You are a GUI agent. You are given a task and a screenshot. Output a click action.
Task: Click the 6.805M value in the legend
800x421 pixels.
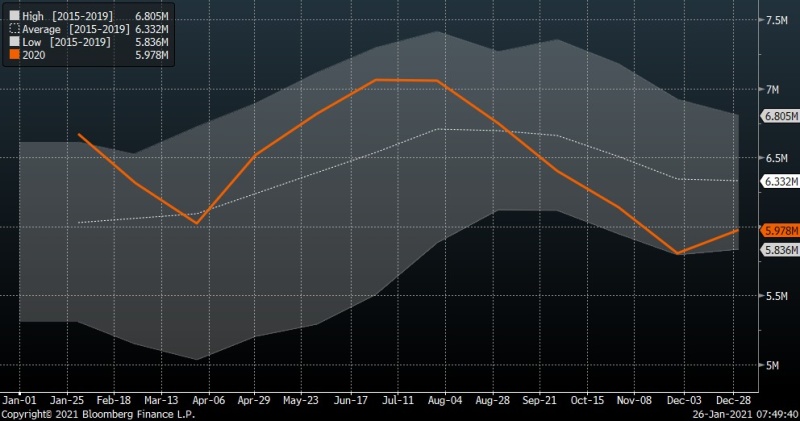(152, 16)
